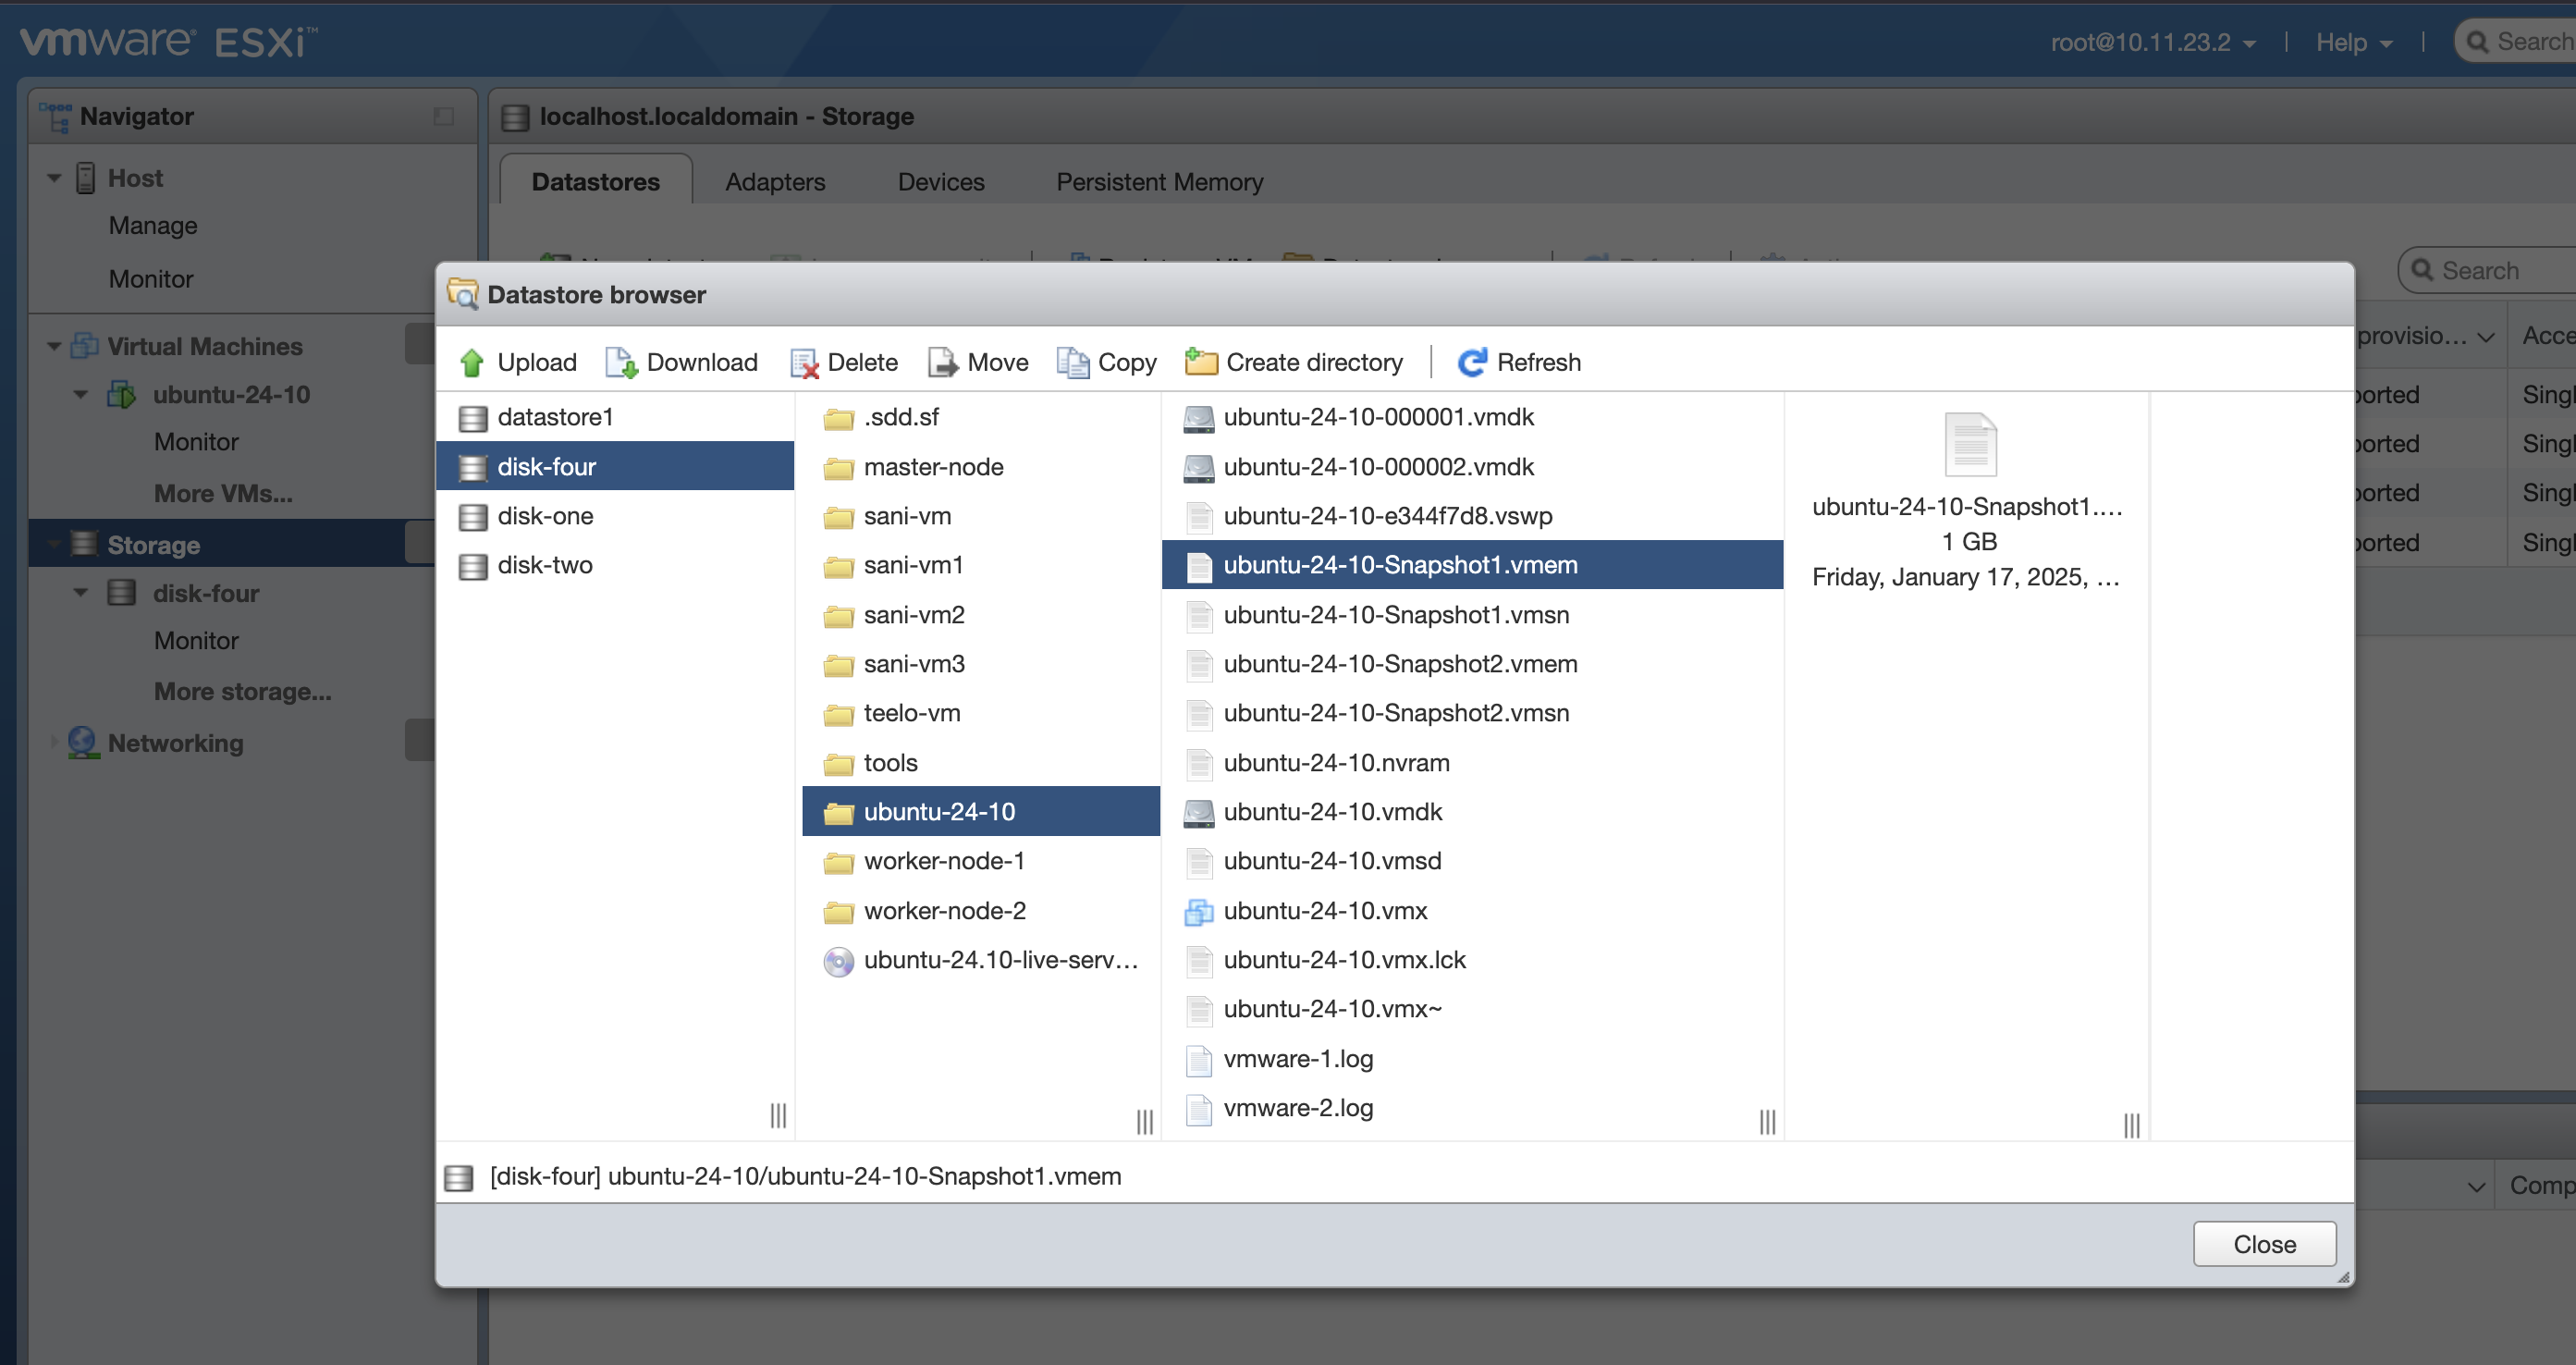Open the worker-node-1 folder
Viewport: 2576px width, 1365px height.
(981, 862)
